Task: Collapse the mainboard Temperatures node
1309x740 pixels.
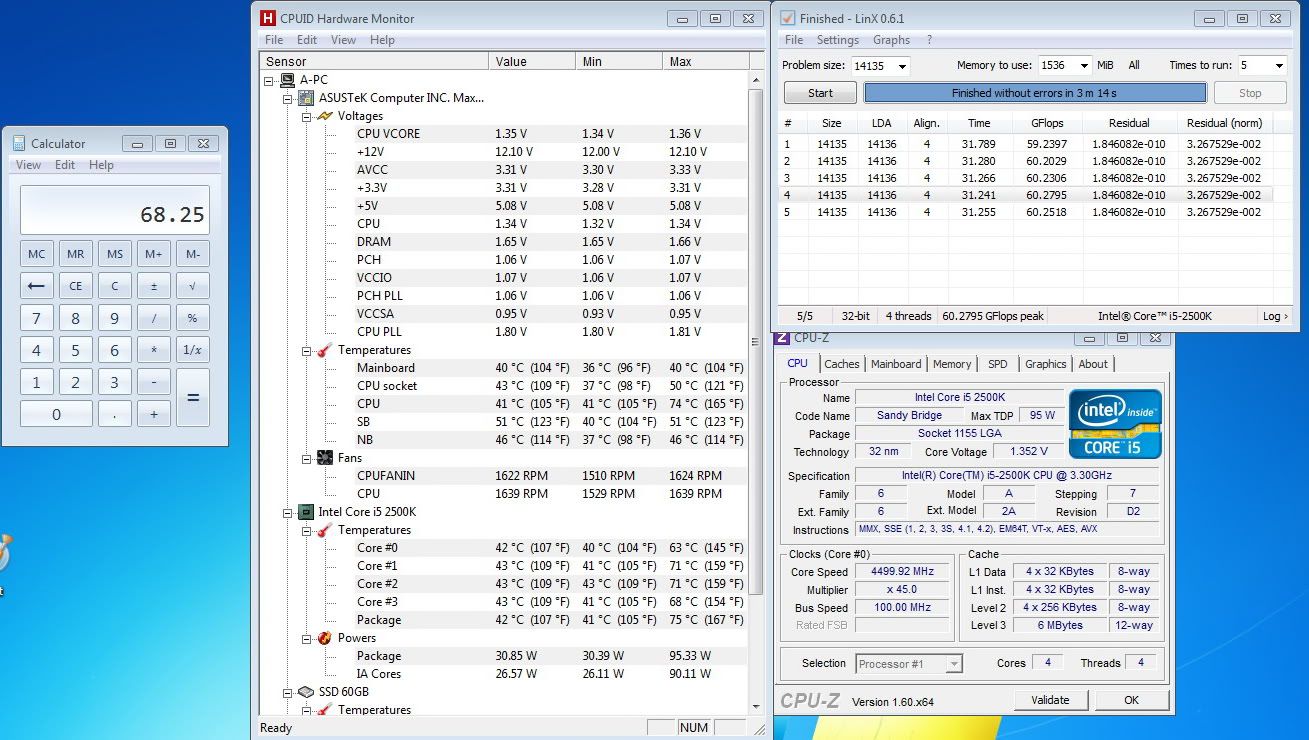Action: (x=307, y=350)
